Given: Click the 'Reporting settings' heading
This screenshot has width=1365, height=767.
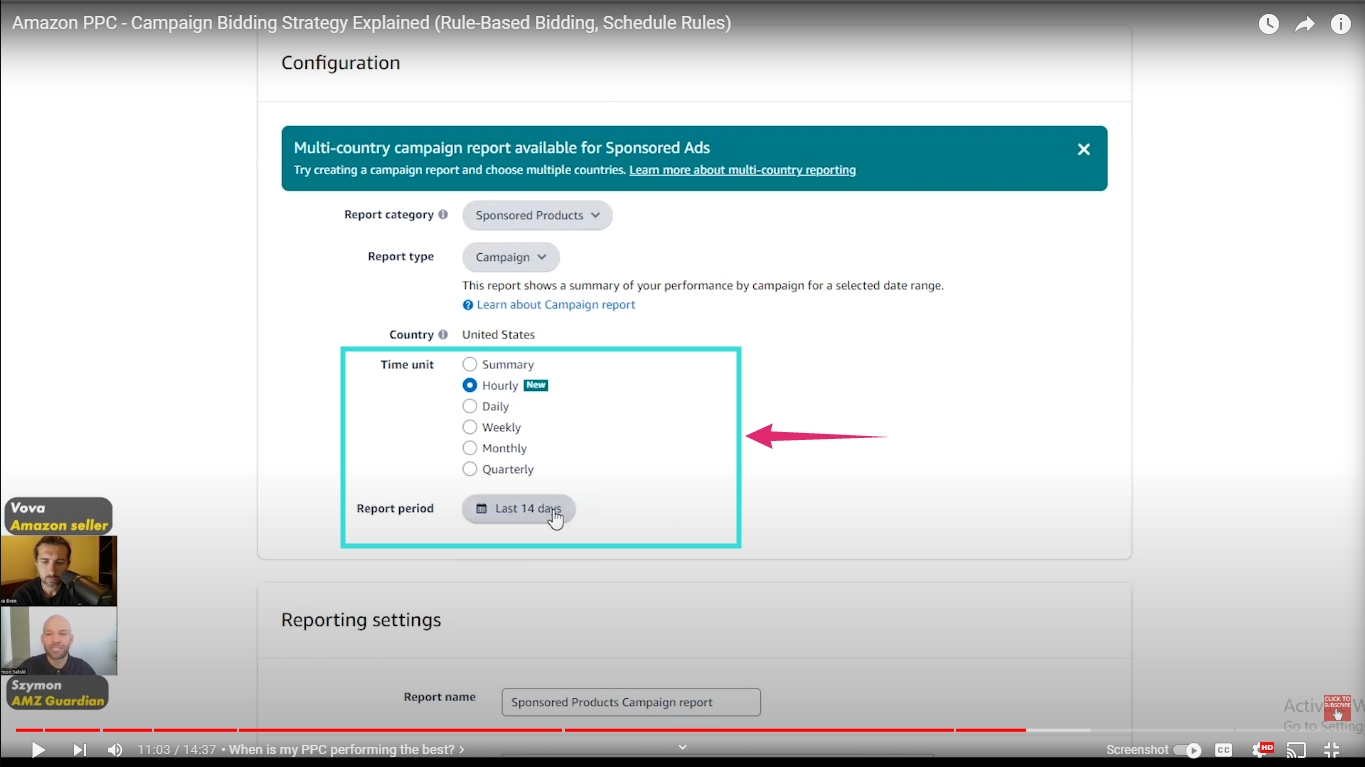Looking at the screenshot, I should pyautogui.click(x=361, y=620).
